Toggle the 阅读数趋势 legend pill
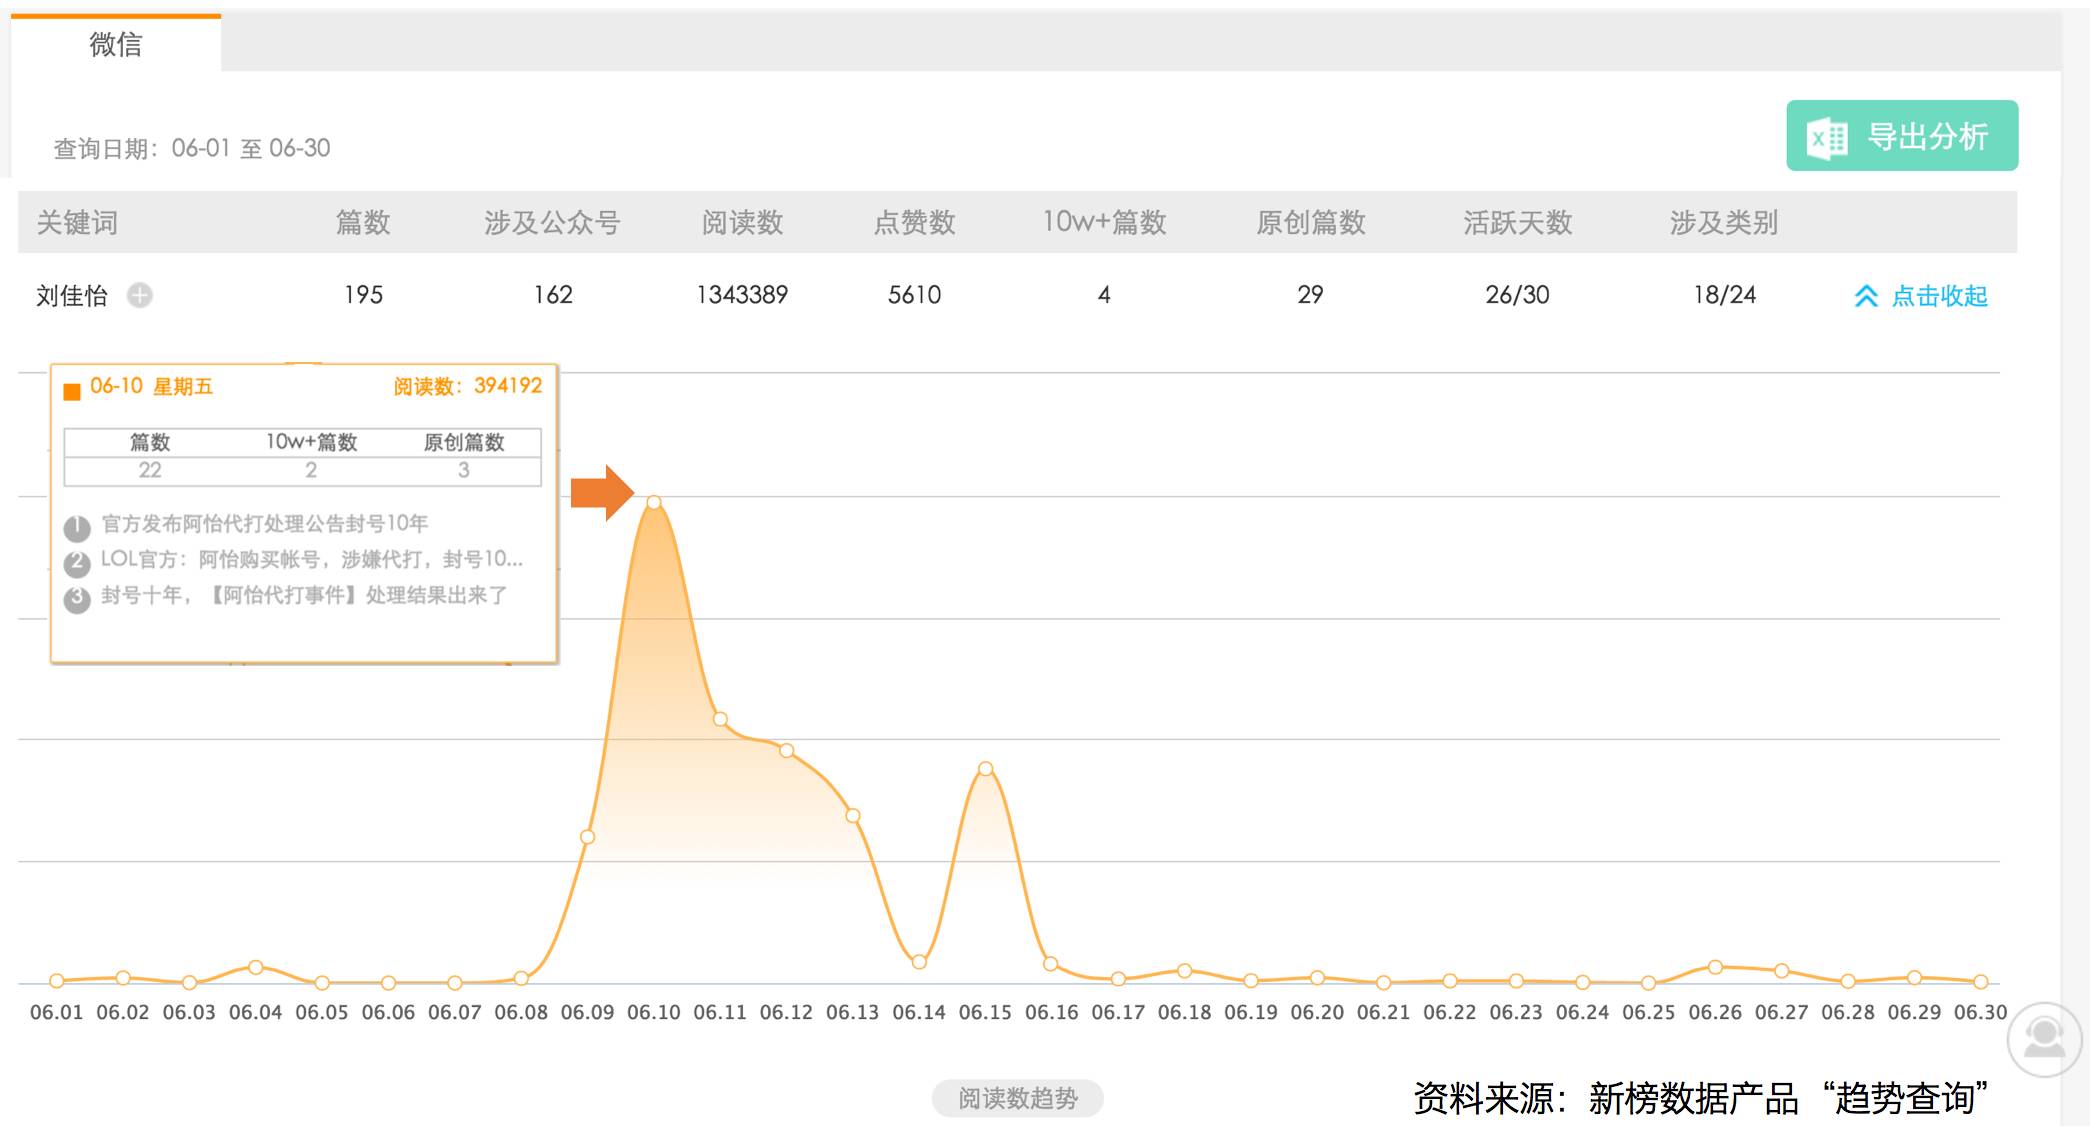 (1018, 1098)
